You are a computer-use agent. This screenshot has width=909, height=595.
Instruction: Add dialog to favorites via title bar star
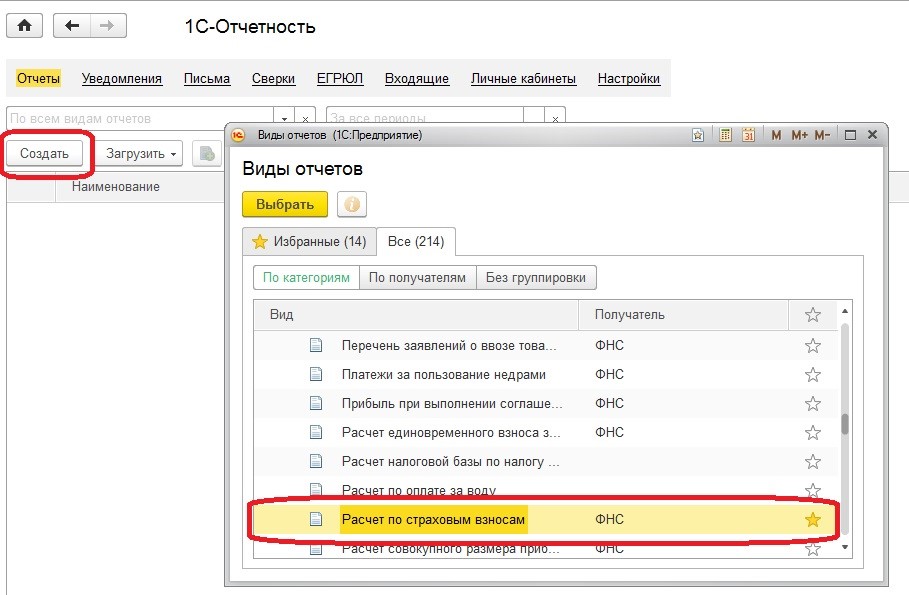click(698, 135)
